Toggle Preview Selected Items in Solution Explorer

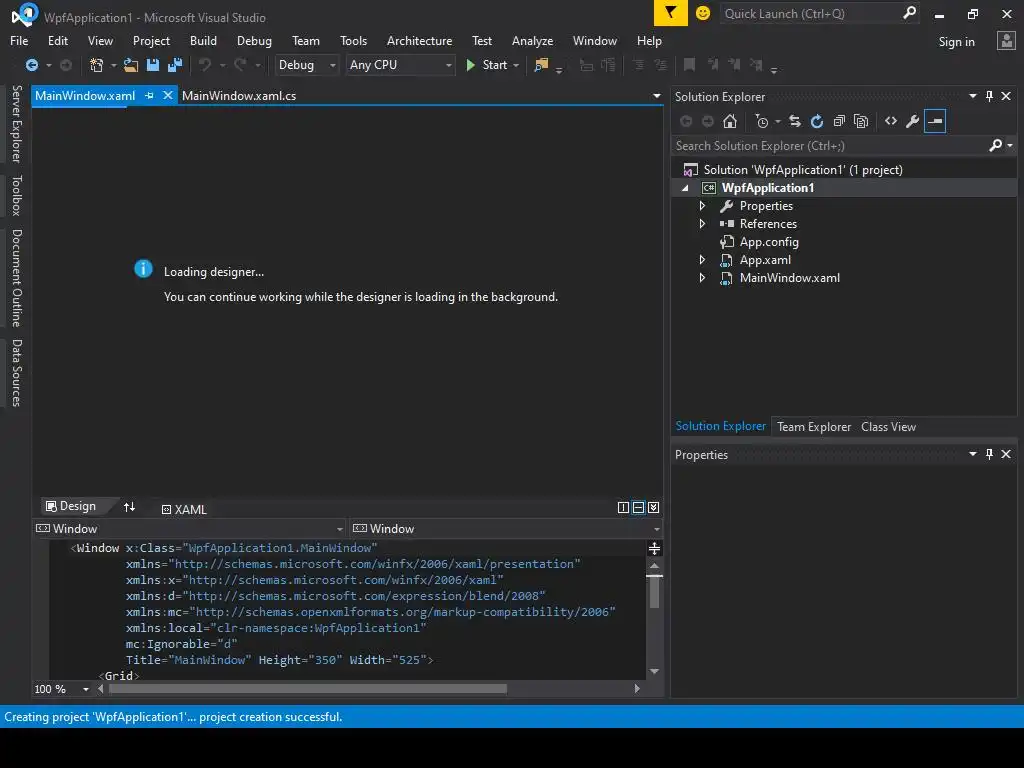[935, 121]
